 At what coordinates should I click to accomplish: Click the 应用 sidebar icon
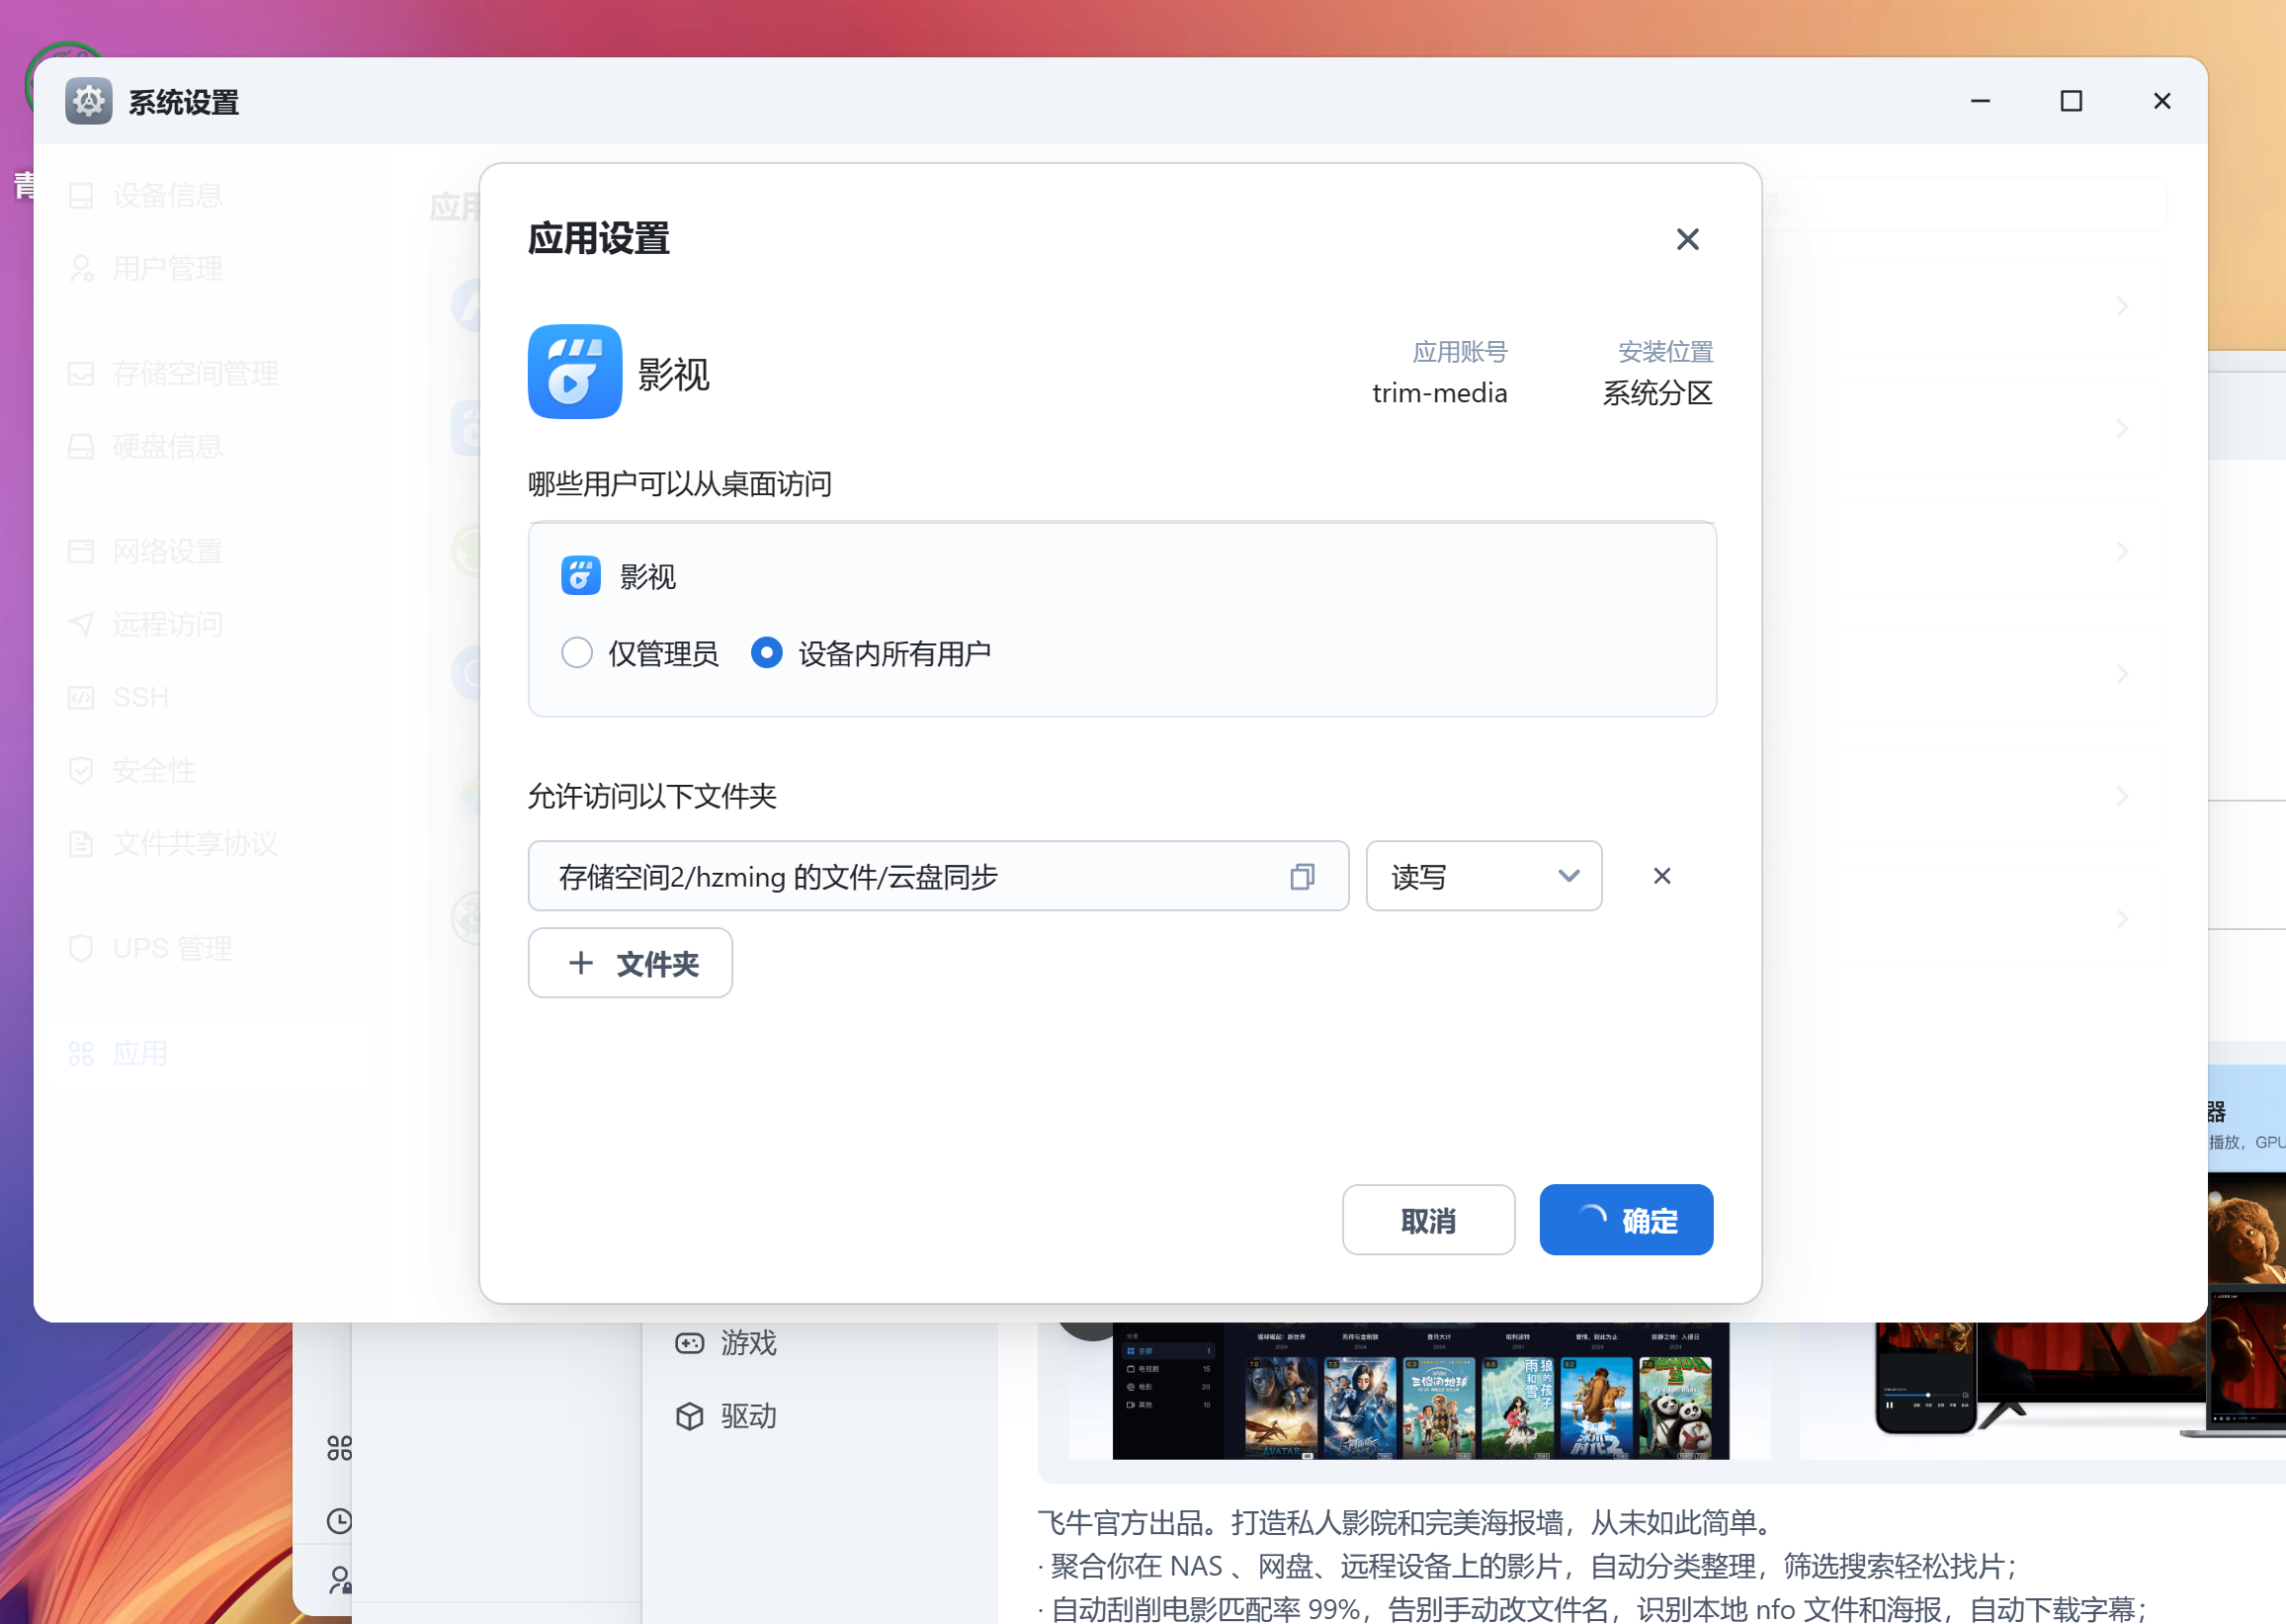[x=81, y=1054]
